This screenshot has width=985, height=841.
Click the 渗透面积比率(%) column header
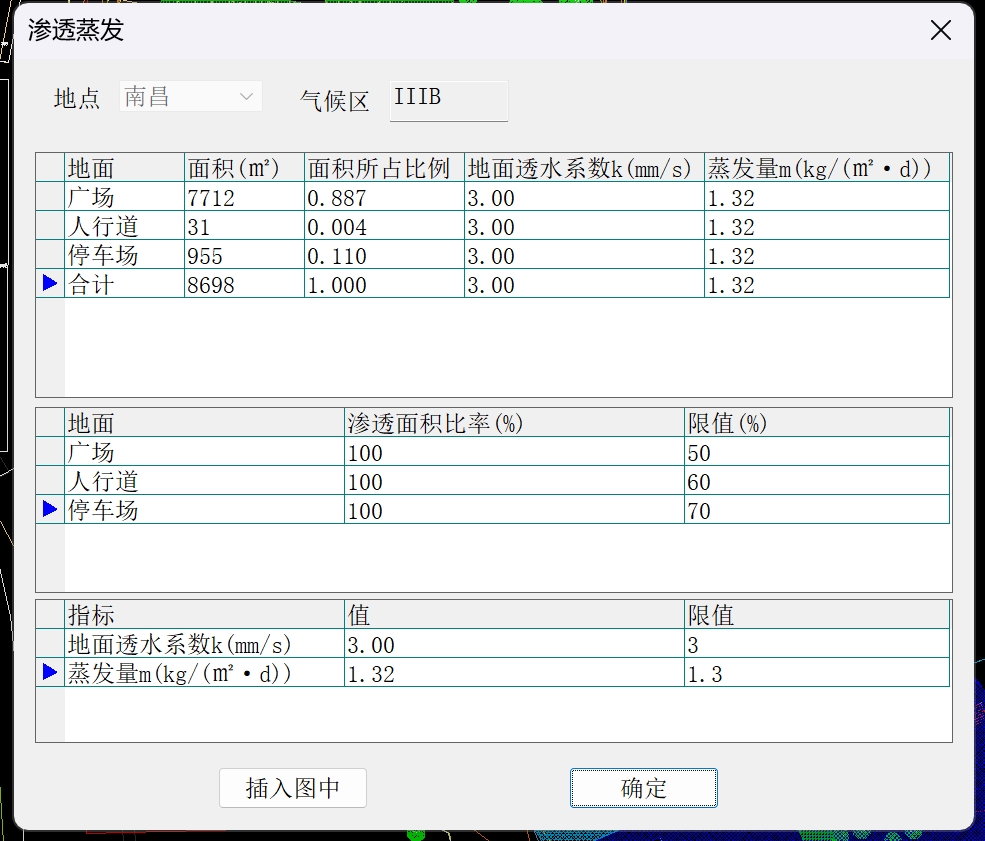point(513,423)
